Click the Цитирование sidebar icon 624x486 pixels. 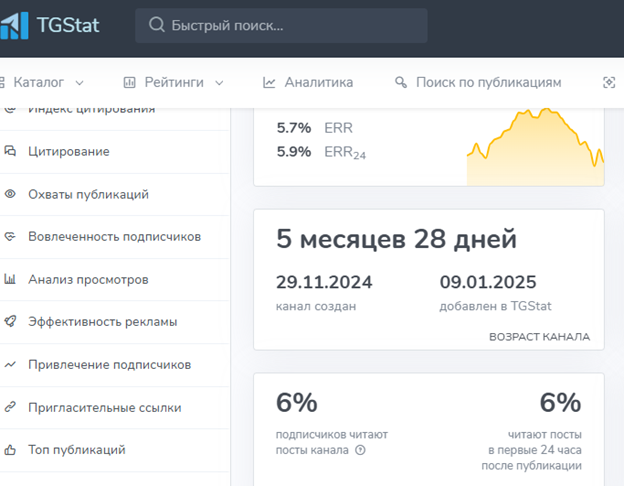tap(10, 152)
